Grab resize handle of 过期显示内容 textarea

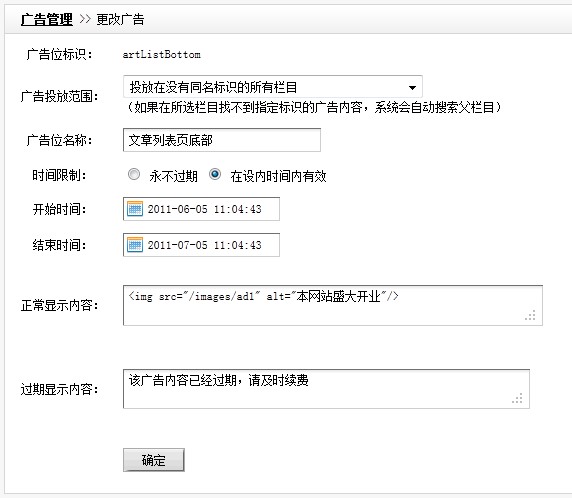click(517, 398)
